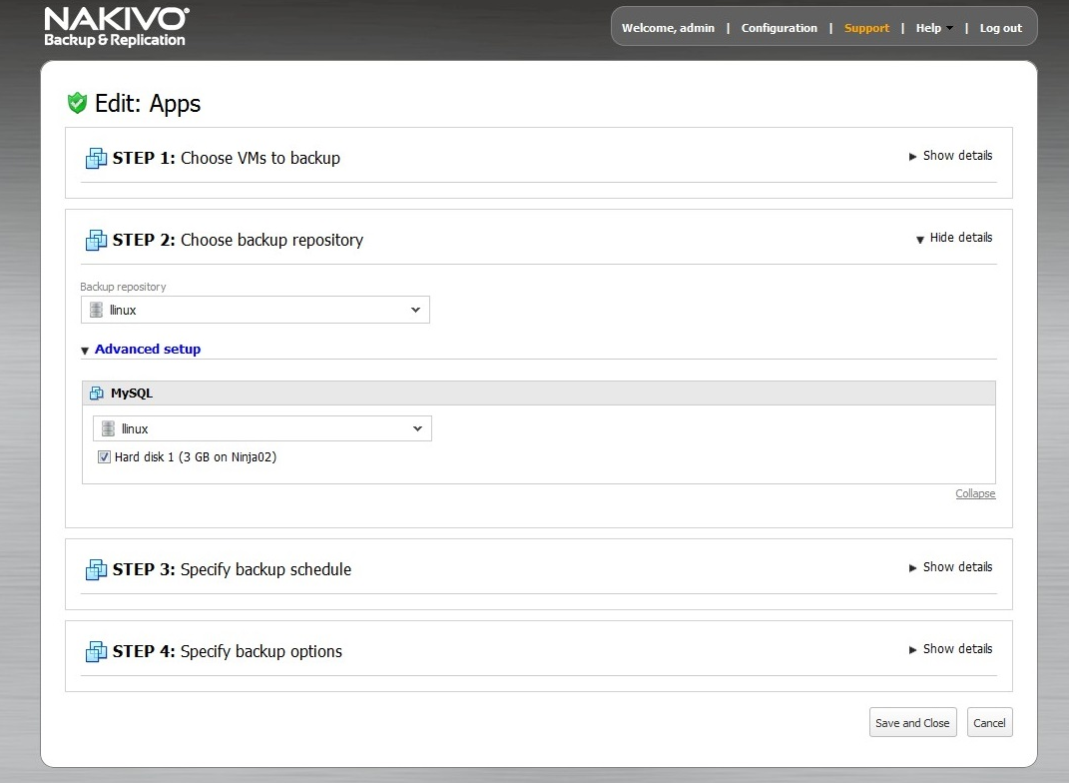The image size is (1069, 783).
Task: Log out of the application
Action: (1001, 28)
